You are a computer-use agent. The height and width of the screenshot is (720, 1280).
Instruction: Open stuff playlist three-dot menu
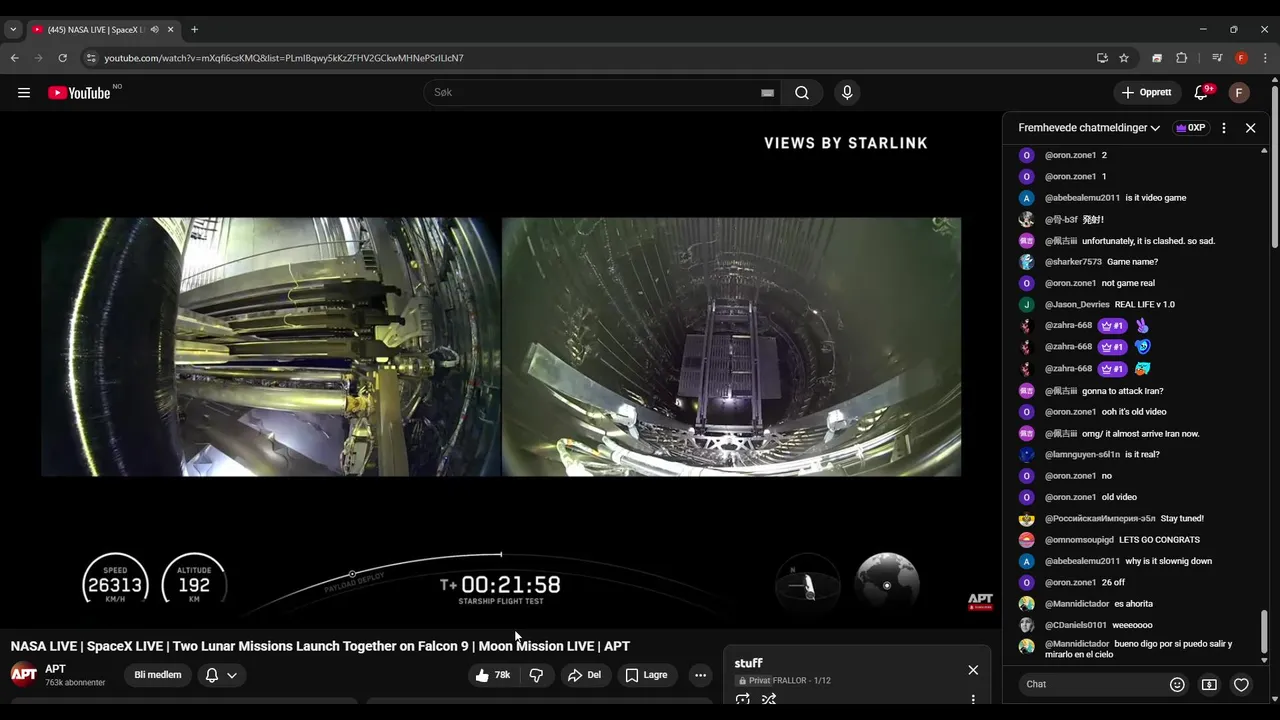(973, 700)
